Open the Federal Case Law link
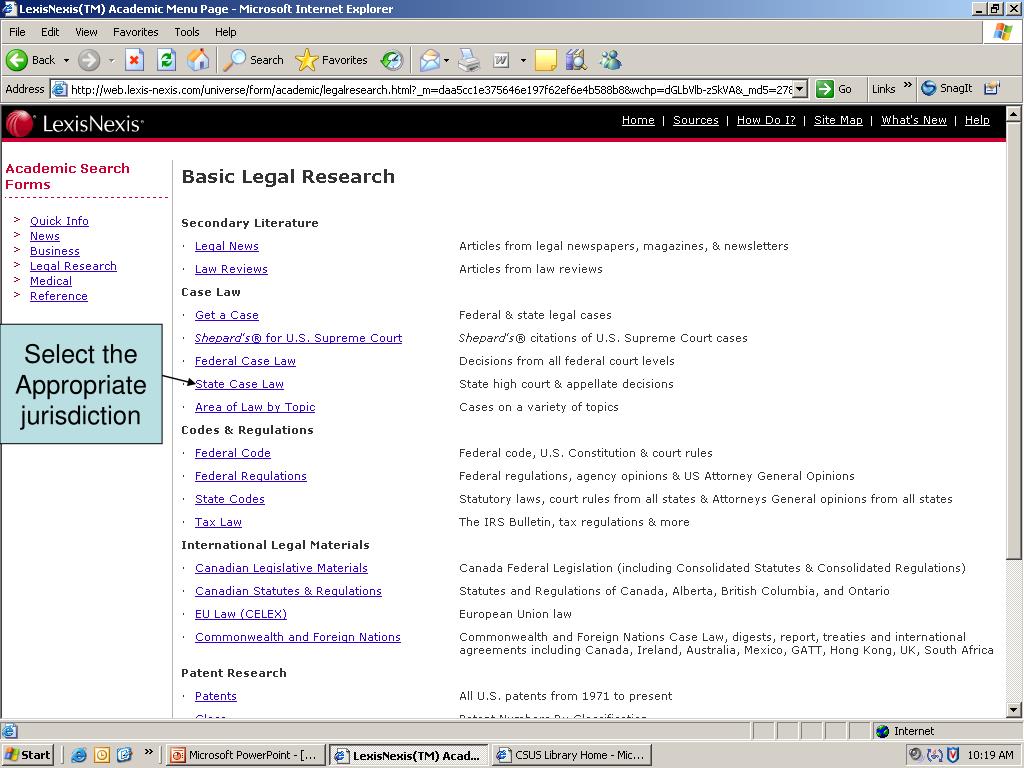Viewport: 1024px width, 768px height. click(246, 361)
